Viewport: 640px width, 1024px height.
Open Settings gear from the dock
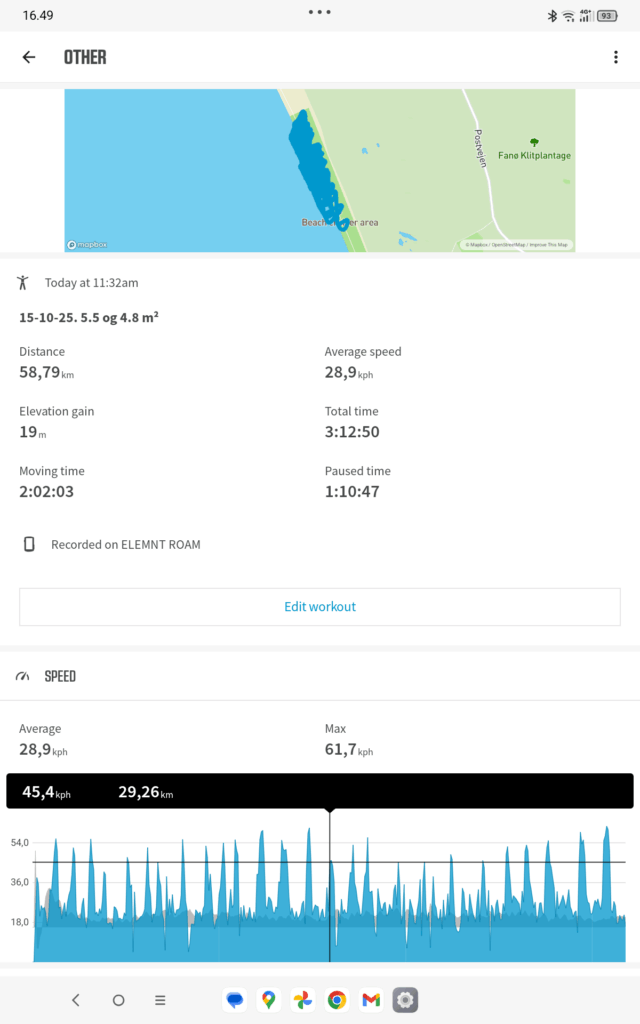point(405,999)
